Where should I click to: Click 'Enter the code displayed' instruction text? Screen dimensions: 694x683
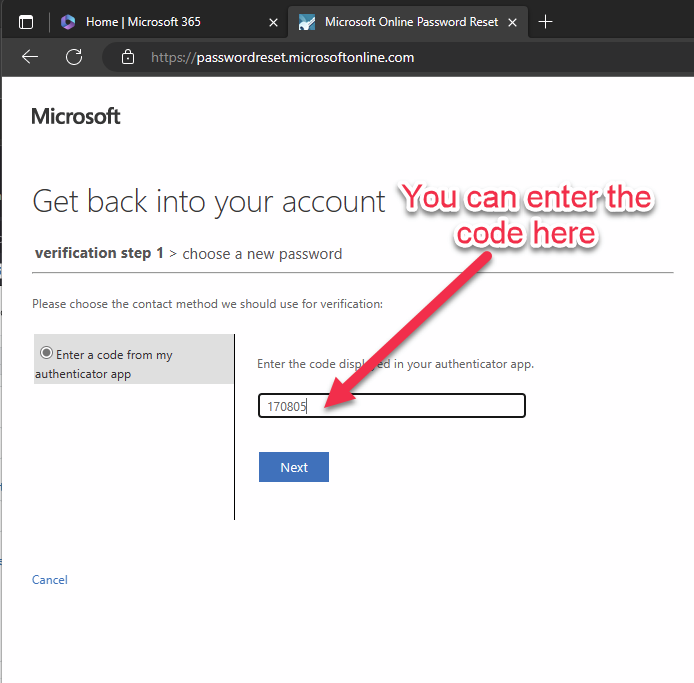(x=395, y=364)
